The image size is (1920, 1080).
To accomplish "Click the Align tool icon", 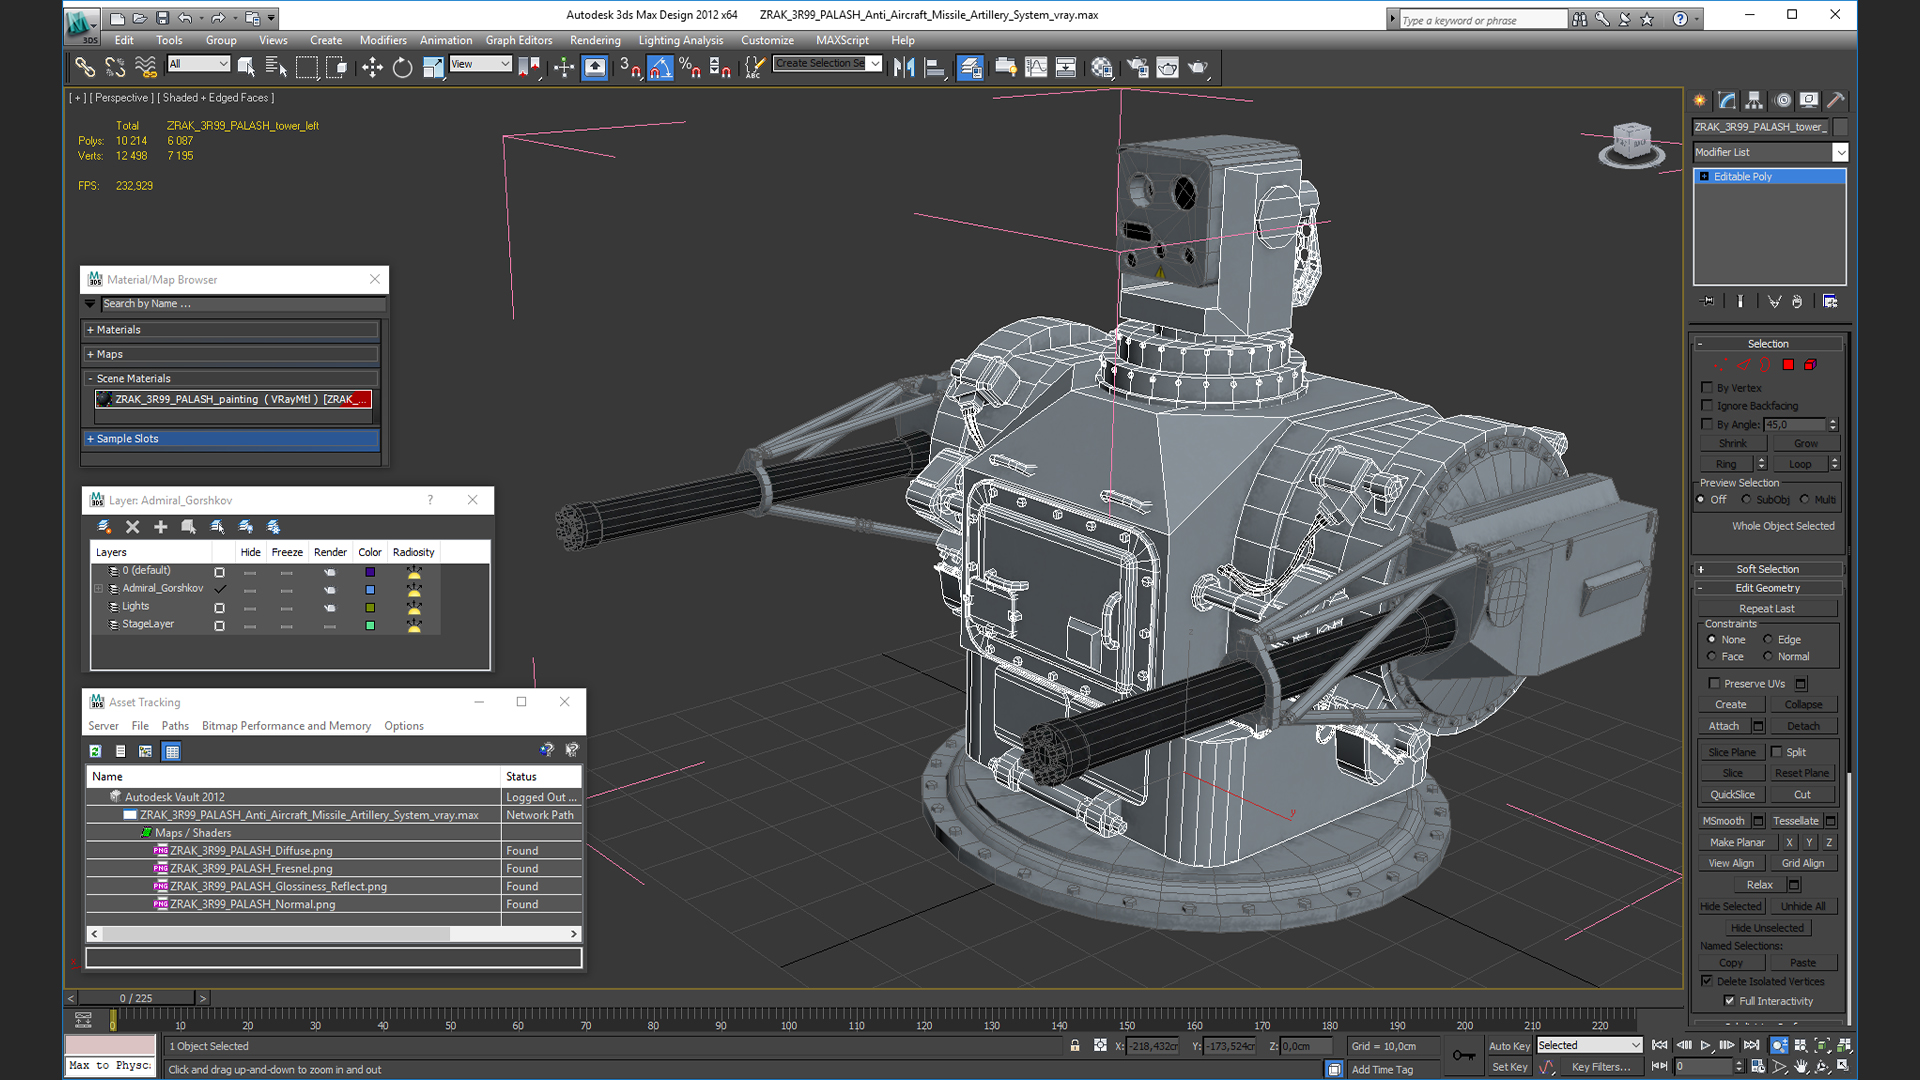I will (x=935, y=67).
